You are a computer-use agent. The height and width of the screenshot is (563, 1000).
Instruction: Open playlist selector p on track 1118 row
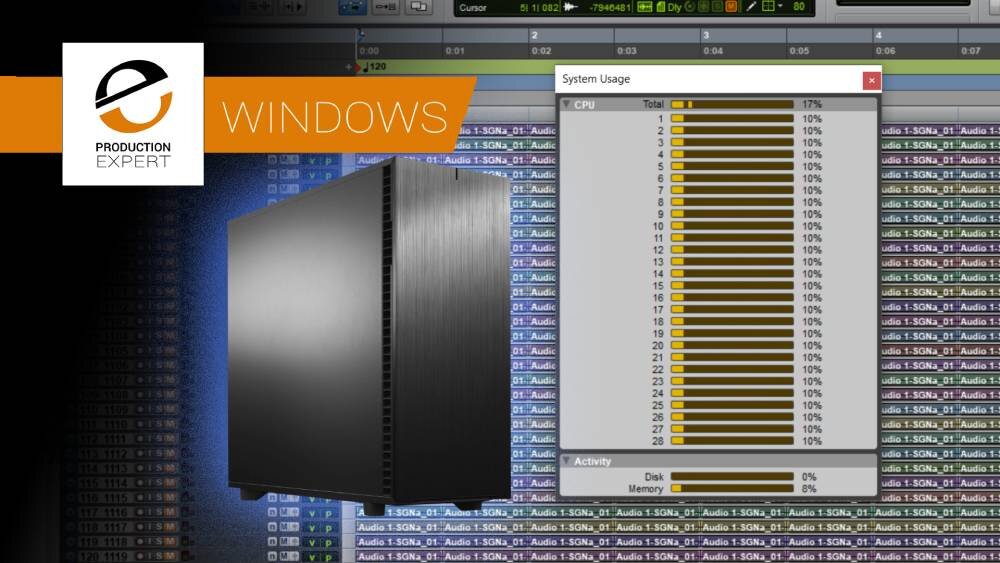coord(329,543)
